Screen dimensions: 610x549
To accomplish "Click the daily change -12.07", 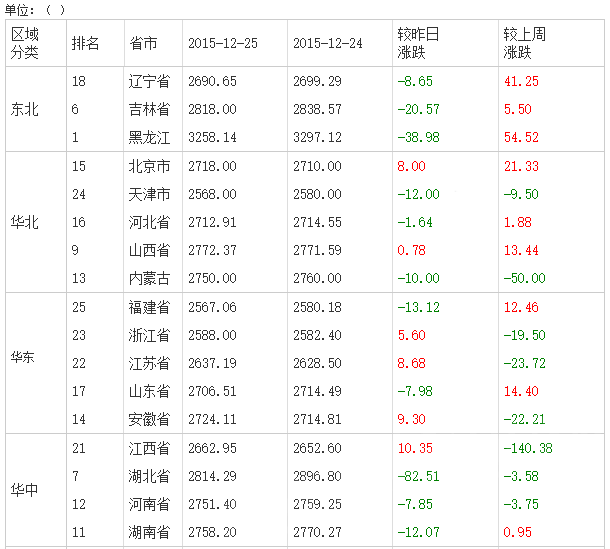I will (x=419, y=532).
